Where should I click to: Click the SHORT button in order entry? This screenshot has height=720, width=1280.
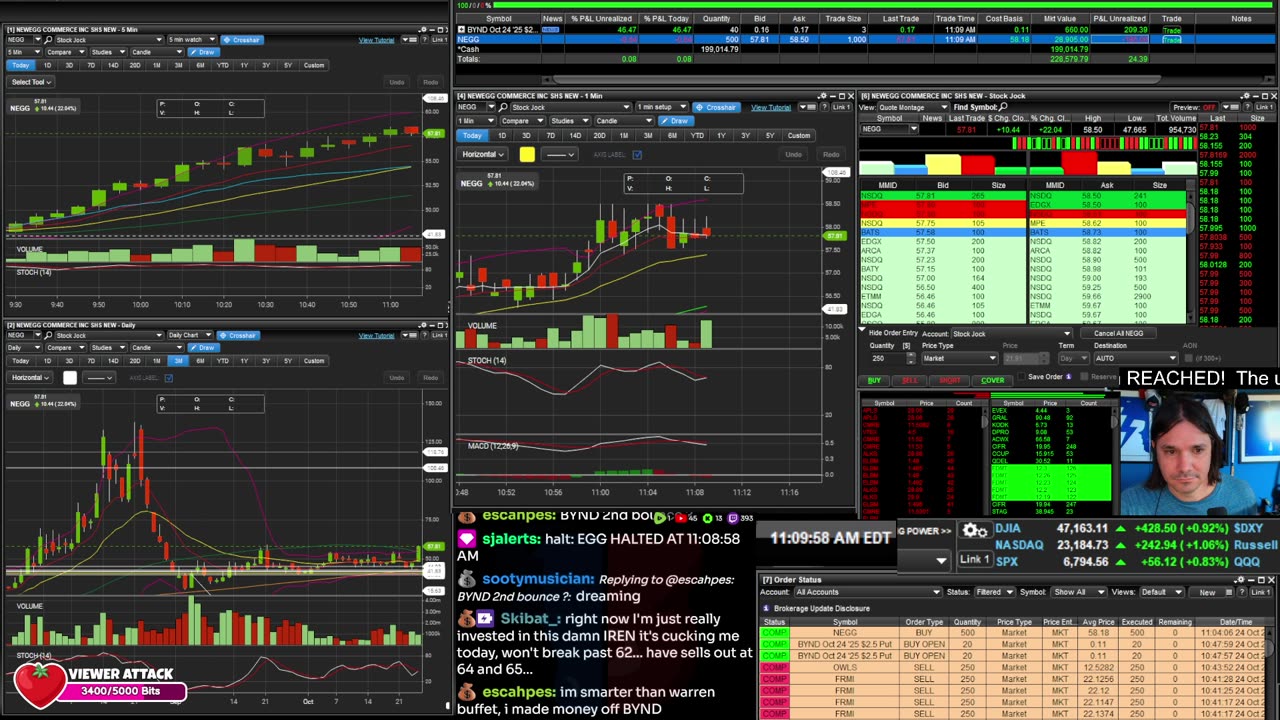(x=950, y=380)
